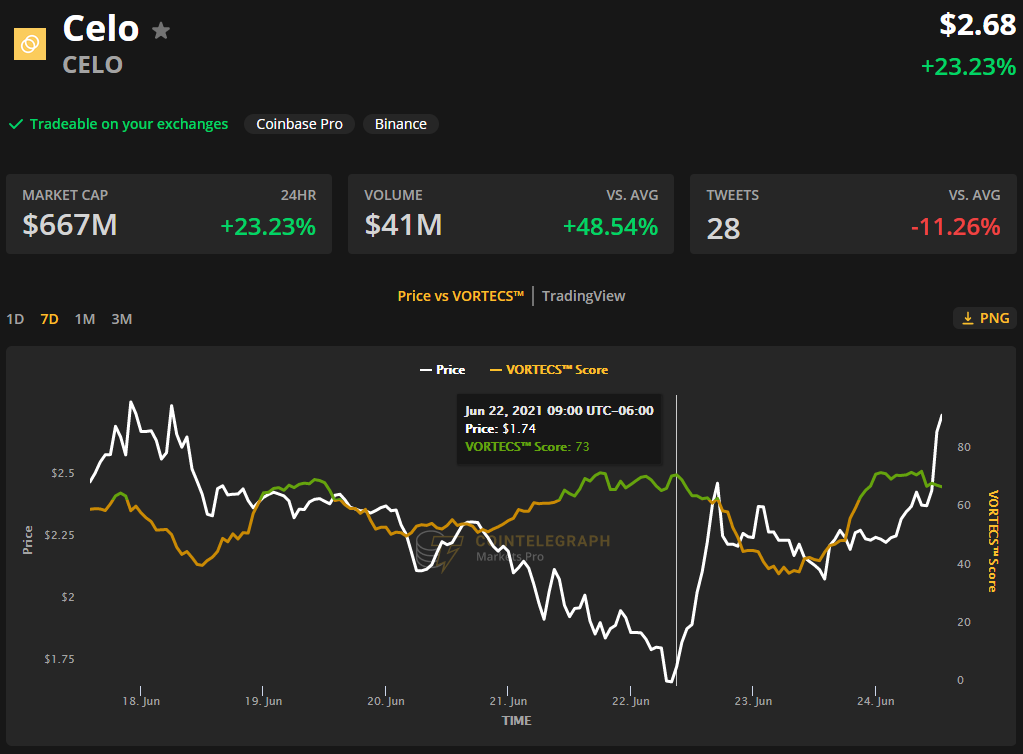Image resolution: width=1023 pixels, height=754 pixels.
Task: Open the Volume stats card
Action: pos(511,214)
